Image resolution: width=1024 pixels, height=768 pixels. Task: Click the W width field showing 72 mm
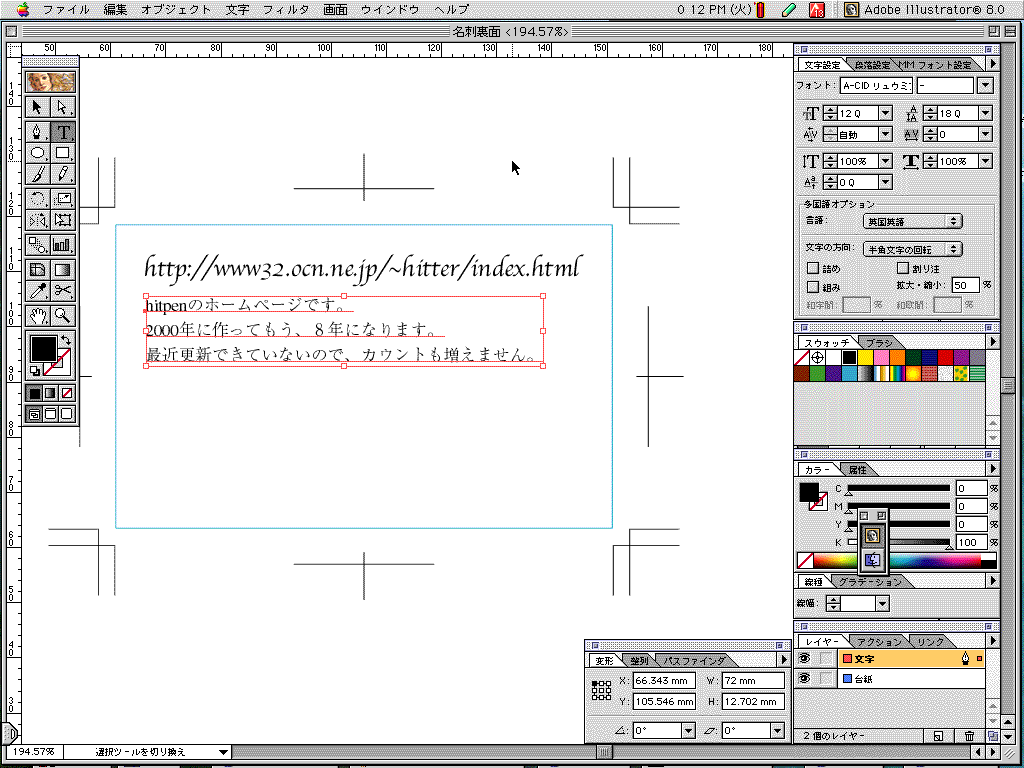tap(753, 681)
